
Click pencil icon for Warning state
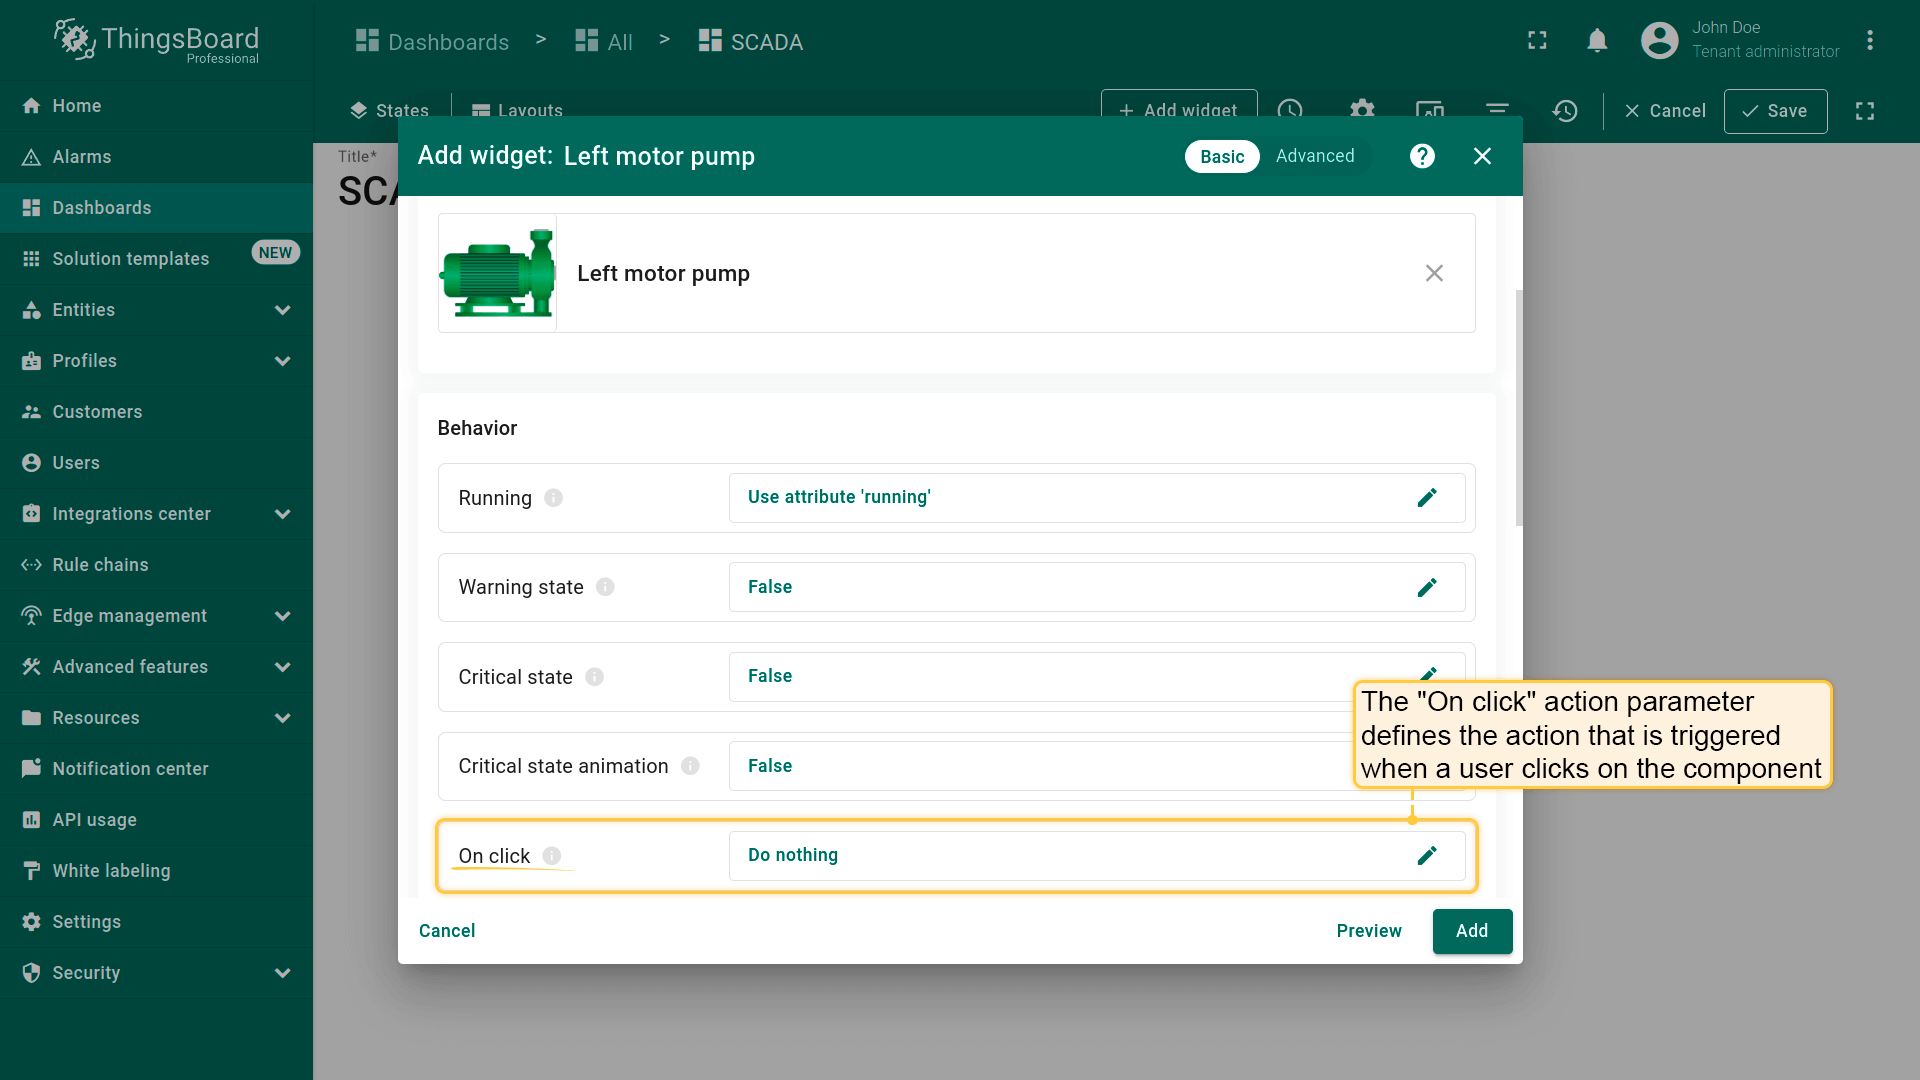pos(1427,587)
